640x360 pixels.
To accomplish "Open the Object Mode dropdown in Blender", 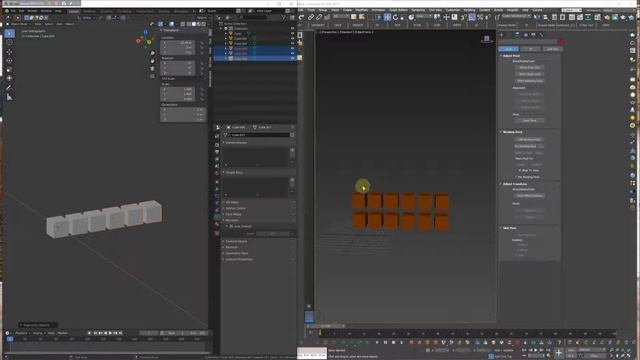I will 18,24.
